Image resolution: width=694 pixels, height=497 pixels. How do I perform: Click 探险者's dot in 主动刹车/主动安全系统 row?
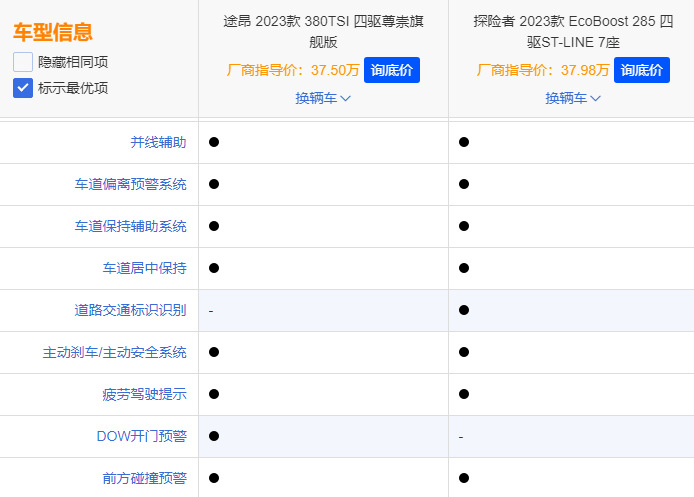tap(464, 352)
